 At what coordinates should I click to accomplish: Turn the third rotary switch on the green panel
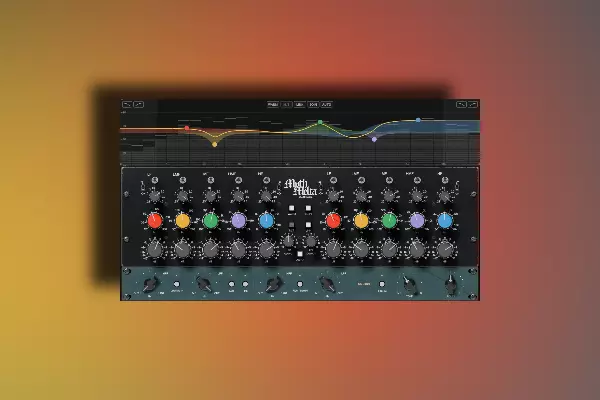click(x=274, y=284)
